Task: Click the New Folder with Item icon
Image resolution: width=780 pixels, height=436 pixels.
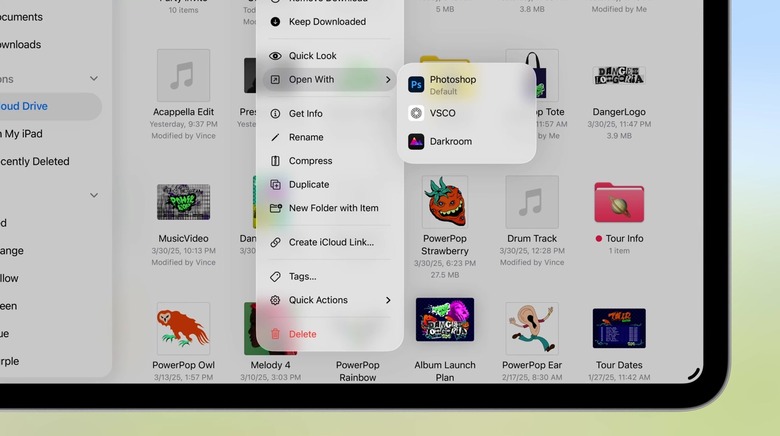Action: point(276,208)
